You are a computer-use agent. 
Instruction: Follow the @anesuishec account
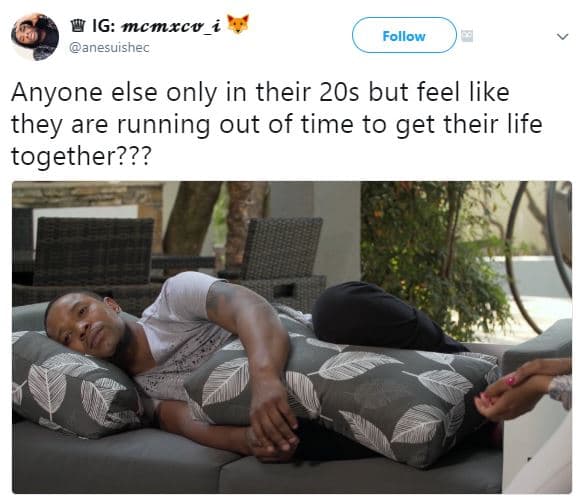[404, 35]
